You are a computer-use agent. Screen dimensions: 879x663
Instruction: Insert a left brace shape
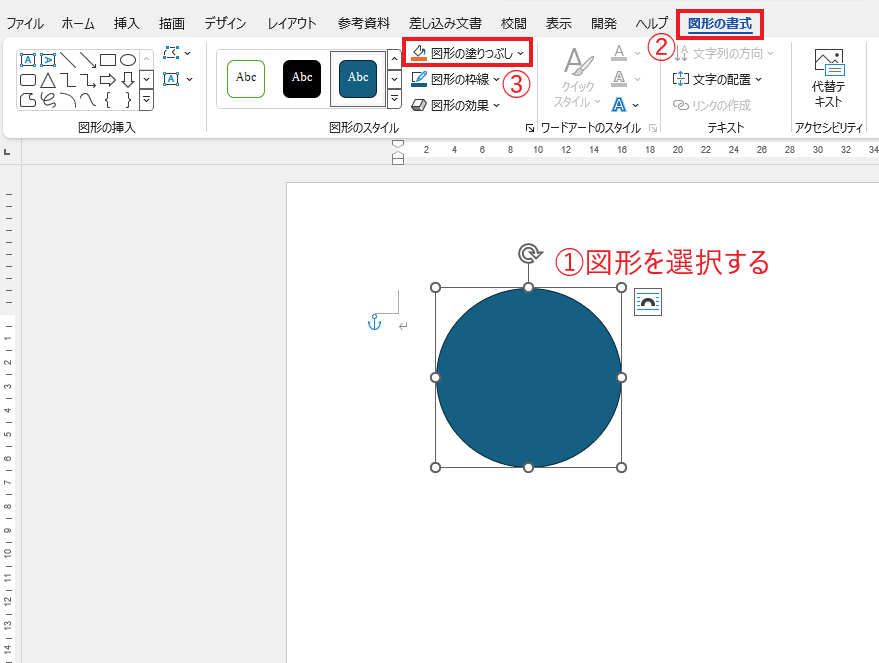point(108,100)
